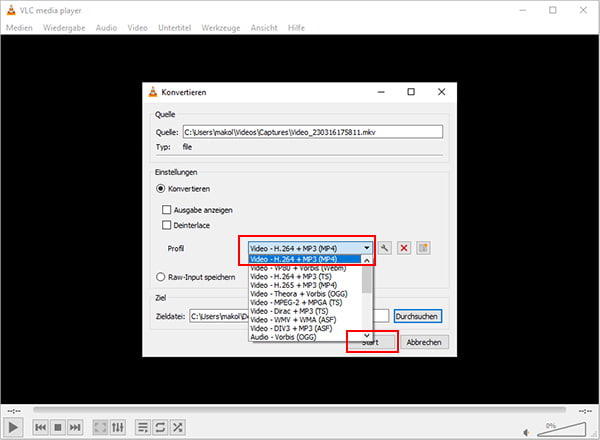Enable Deinterlace checkbox
The image size is (600, 440).
click(x=166, y=225)
